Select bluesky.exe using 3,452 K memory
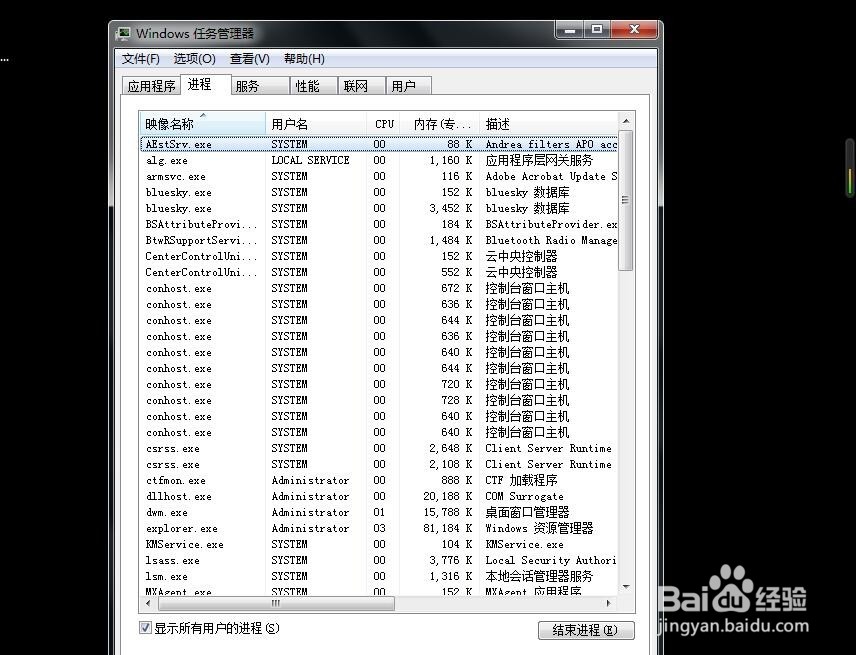The image size is (856, 655). point(379,209)
